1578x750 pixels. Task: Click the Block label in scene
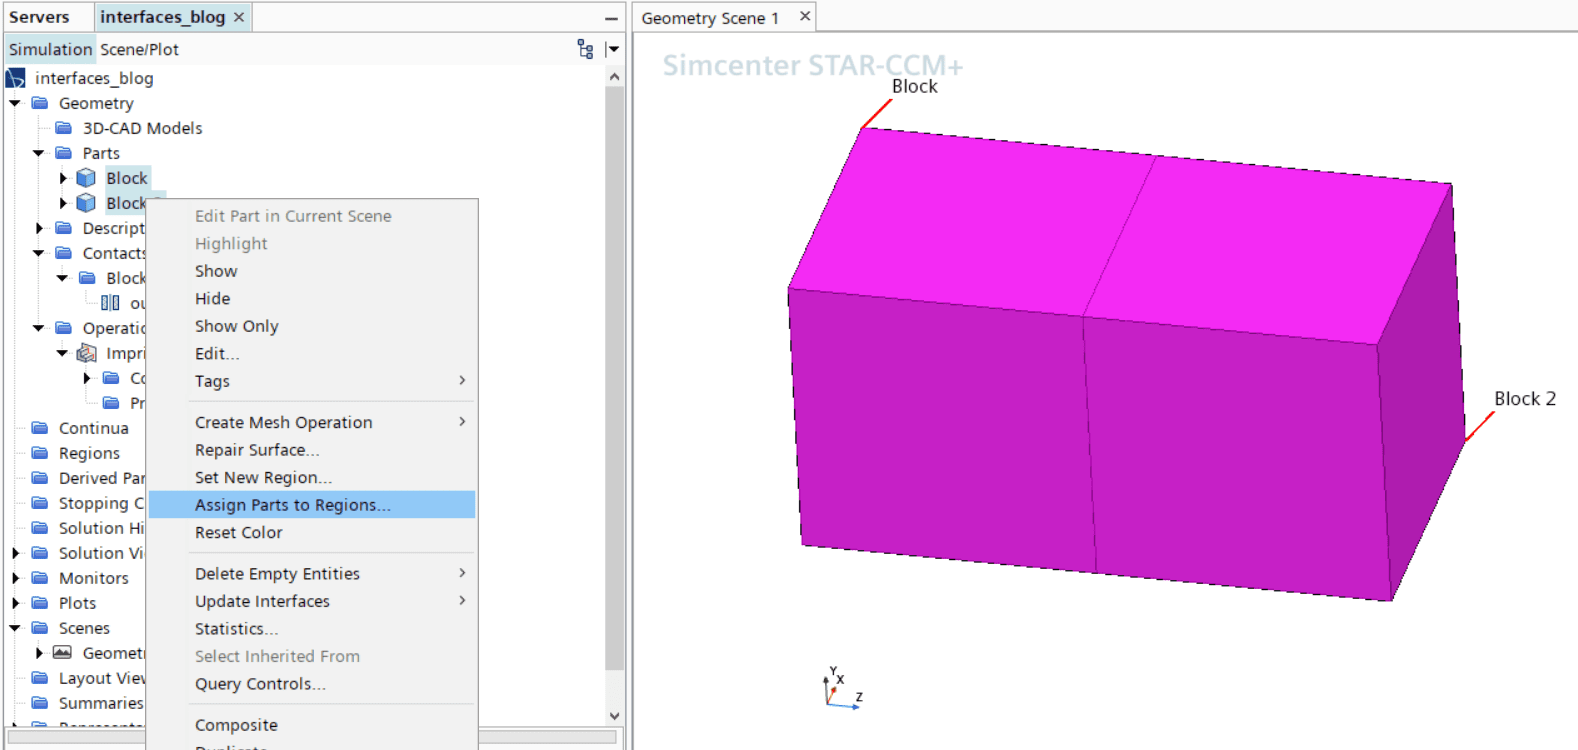tap(915, 86)
